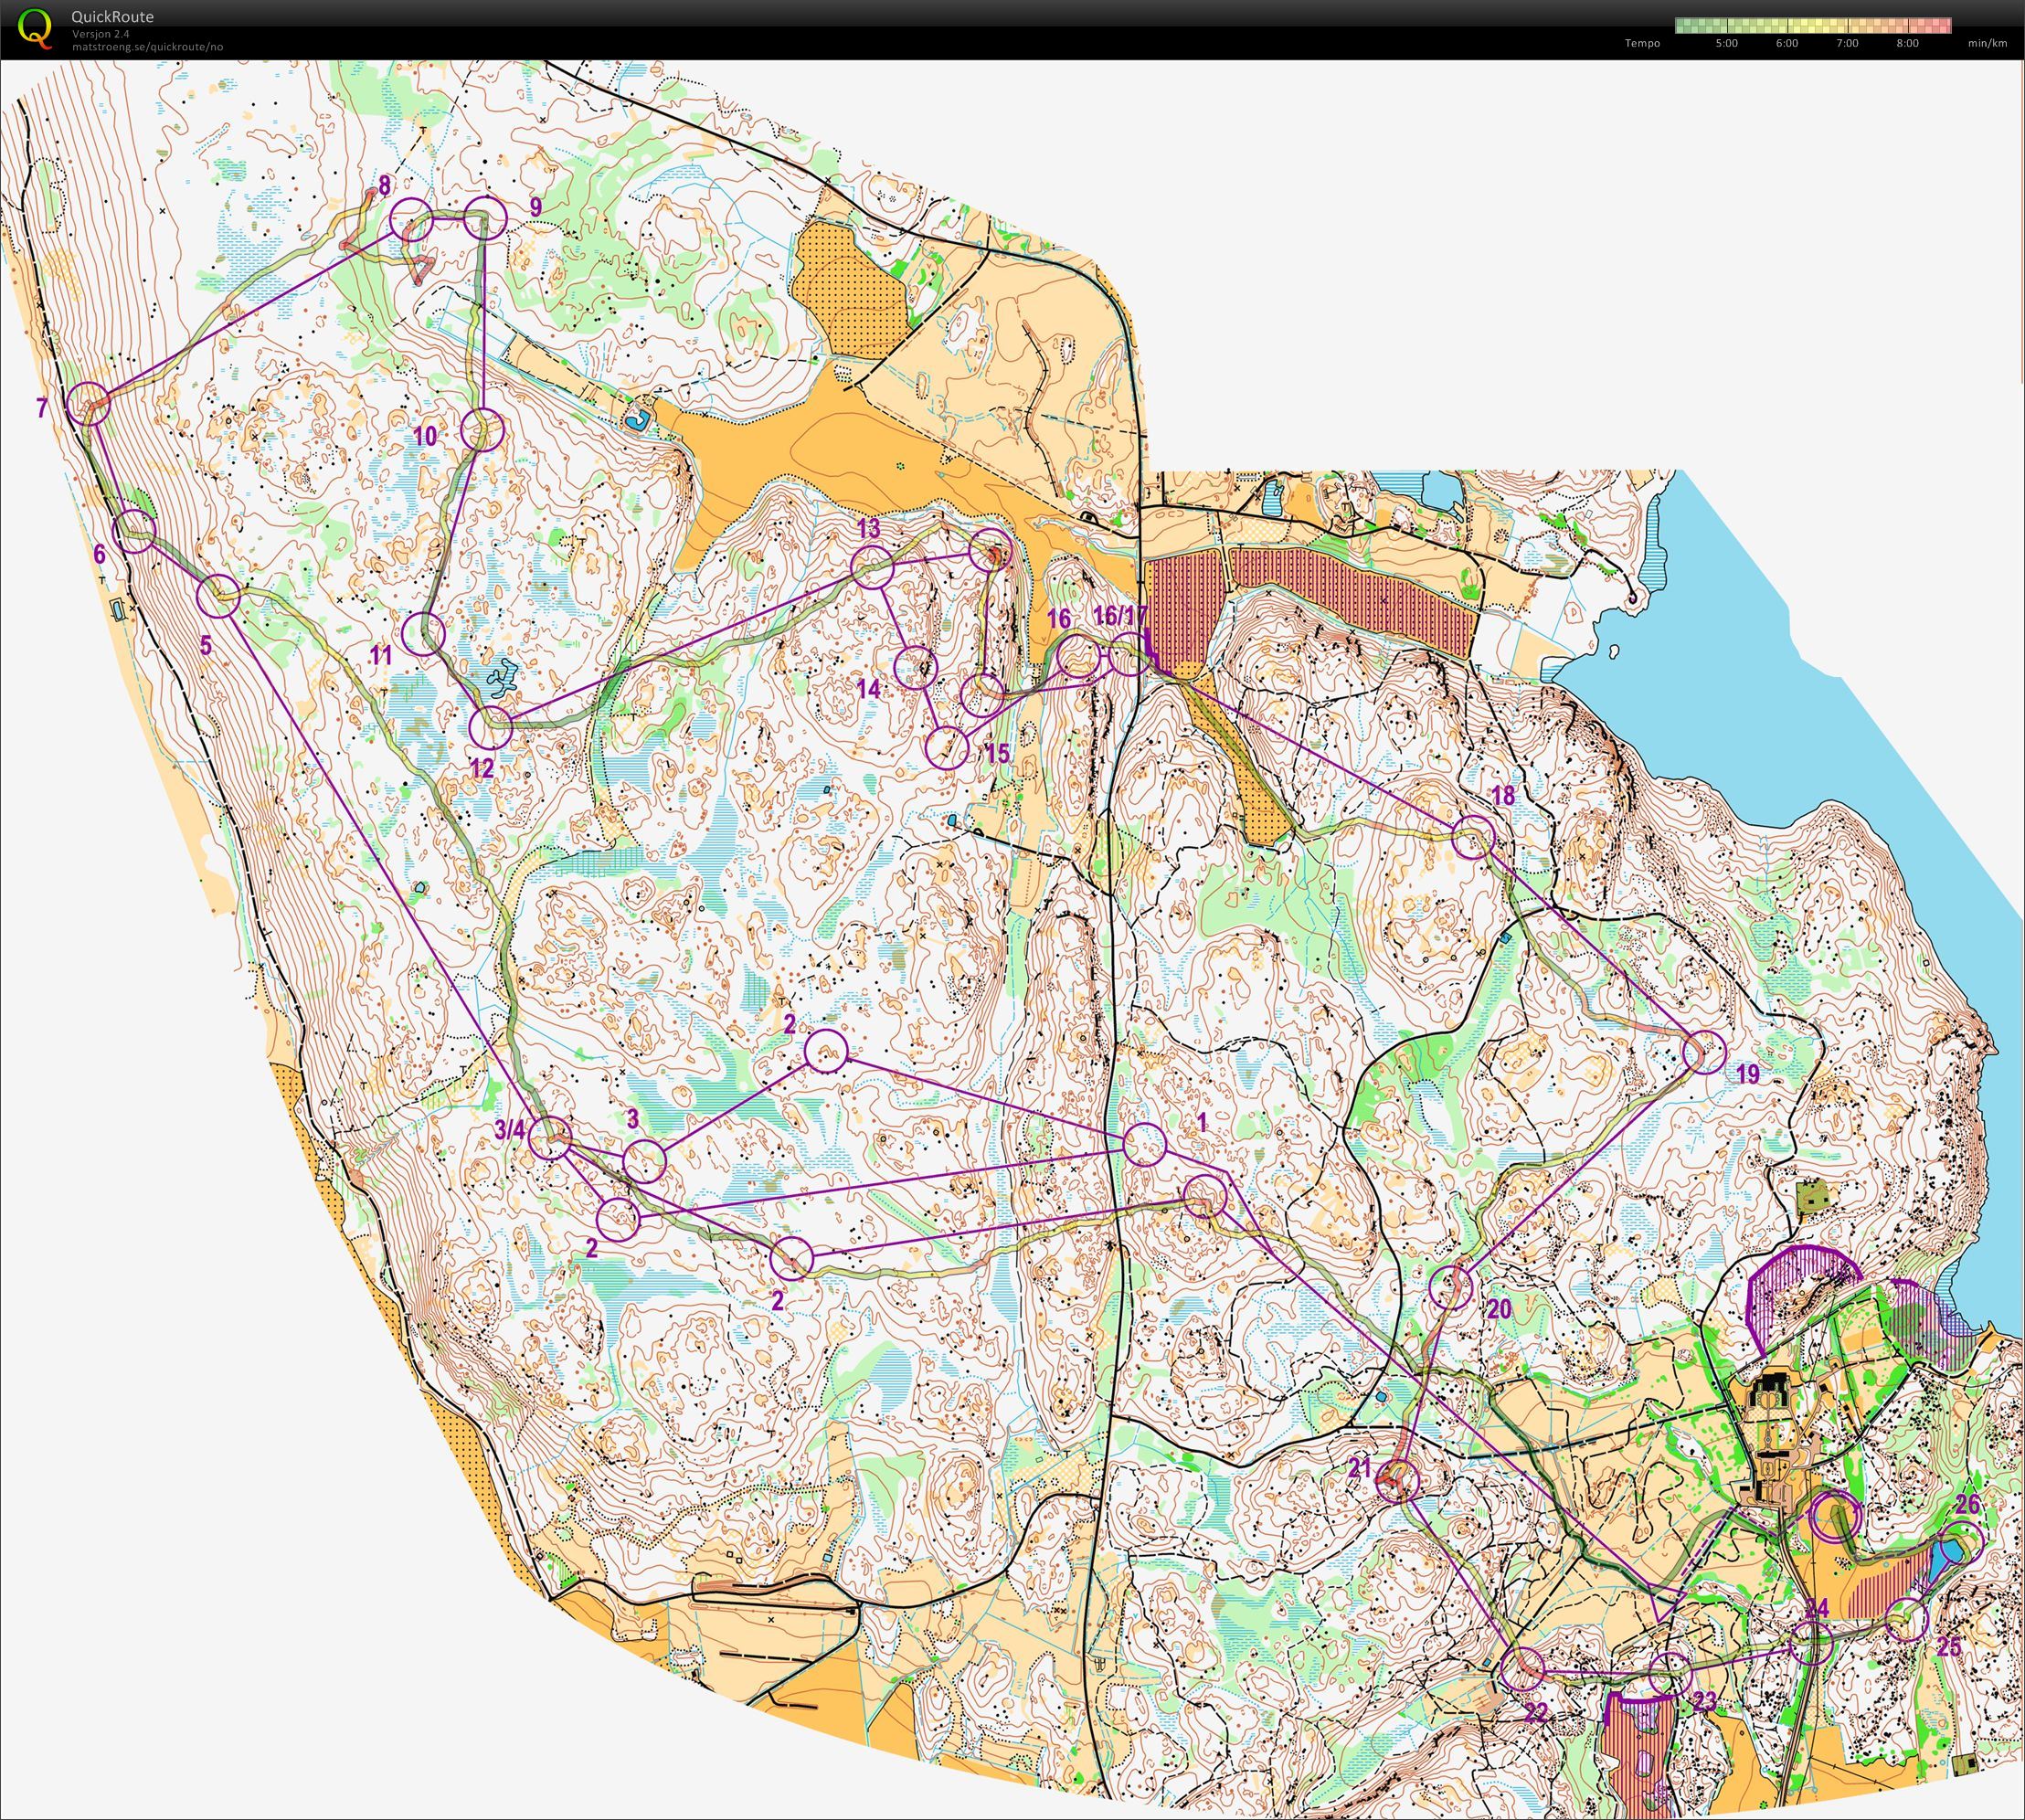Screen dimensions: 2025x1820
Task: Select control circle 9 on the map
Action: 486,217
